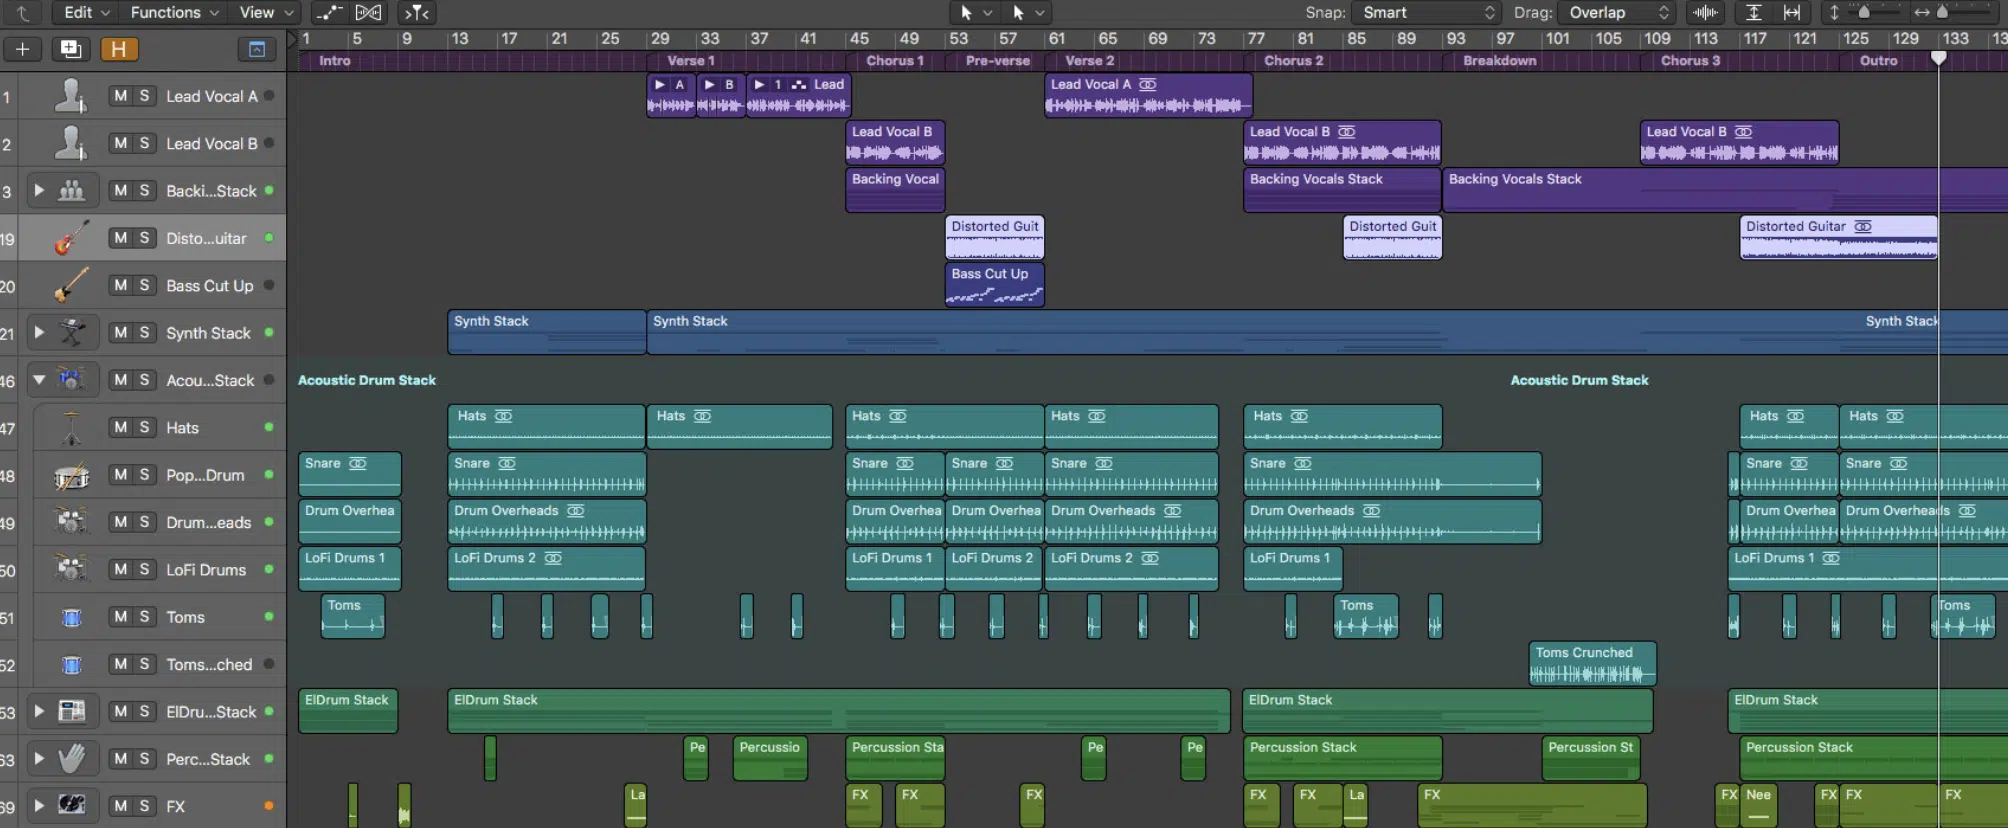The height and width of the screenshot is (828, 2008).
Task: Expand the Backing Vocals Stack track
Action: pyautogui.click(x=39, y=190)
